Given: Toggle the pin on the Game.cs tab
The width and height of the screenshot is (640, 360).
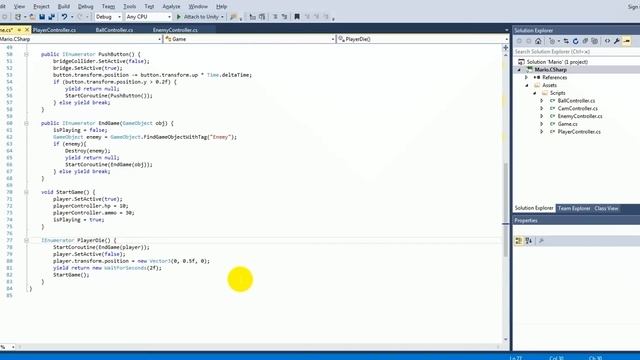Looking at the screenshot, I should [x=19, y=30].
